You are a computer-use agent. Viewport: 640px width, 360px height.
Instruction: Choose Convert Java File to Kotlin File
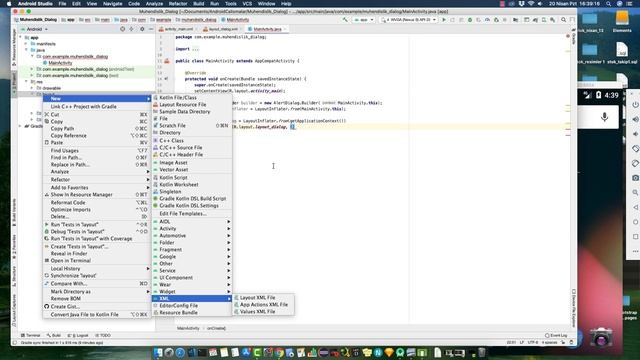pyautogui.click(x=97, y=315)
